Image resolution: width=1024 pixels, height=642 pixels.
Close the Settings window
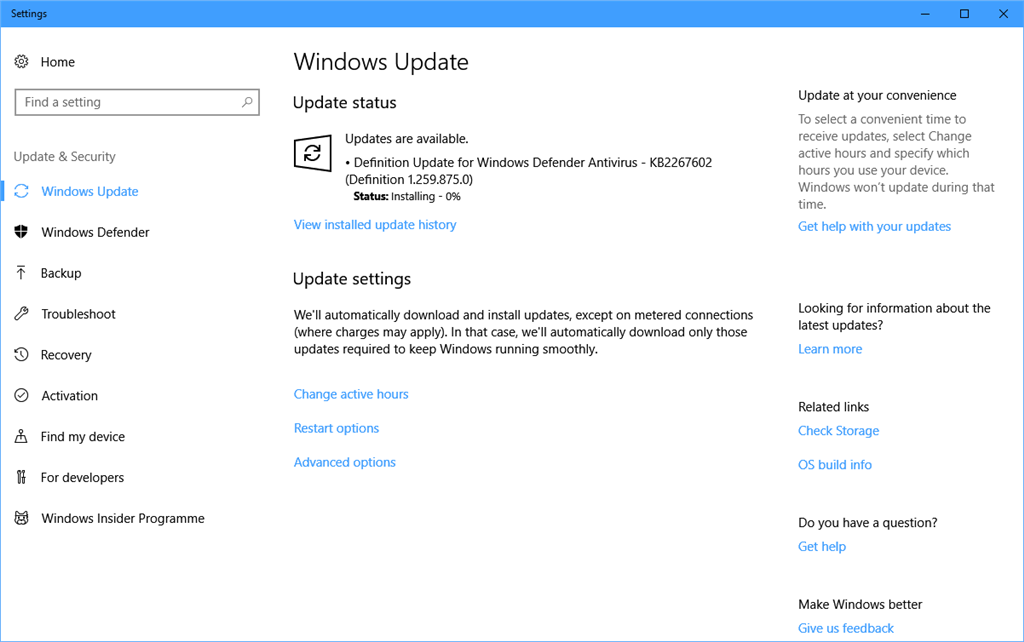(1003, 14)
